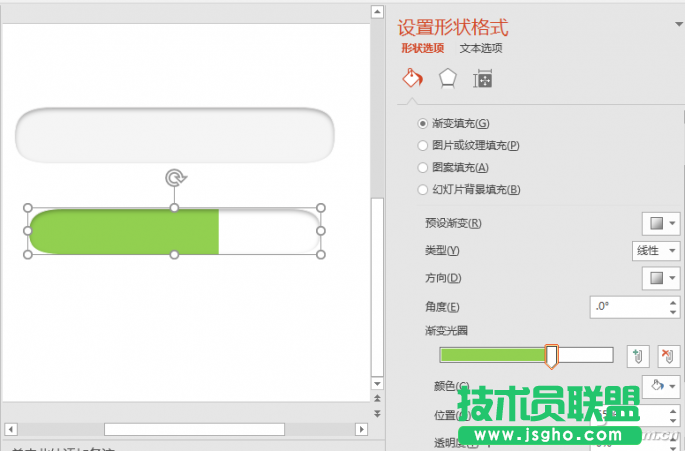Click the vertical scrollbar up arrow
The image size is (685, 451).
pos(377,12)
